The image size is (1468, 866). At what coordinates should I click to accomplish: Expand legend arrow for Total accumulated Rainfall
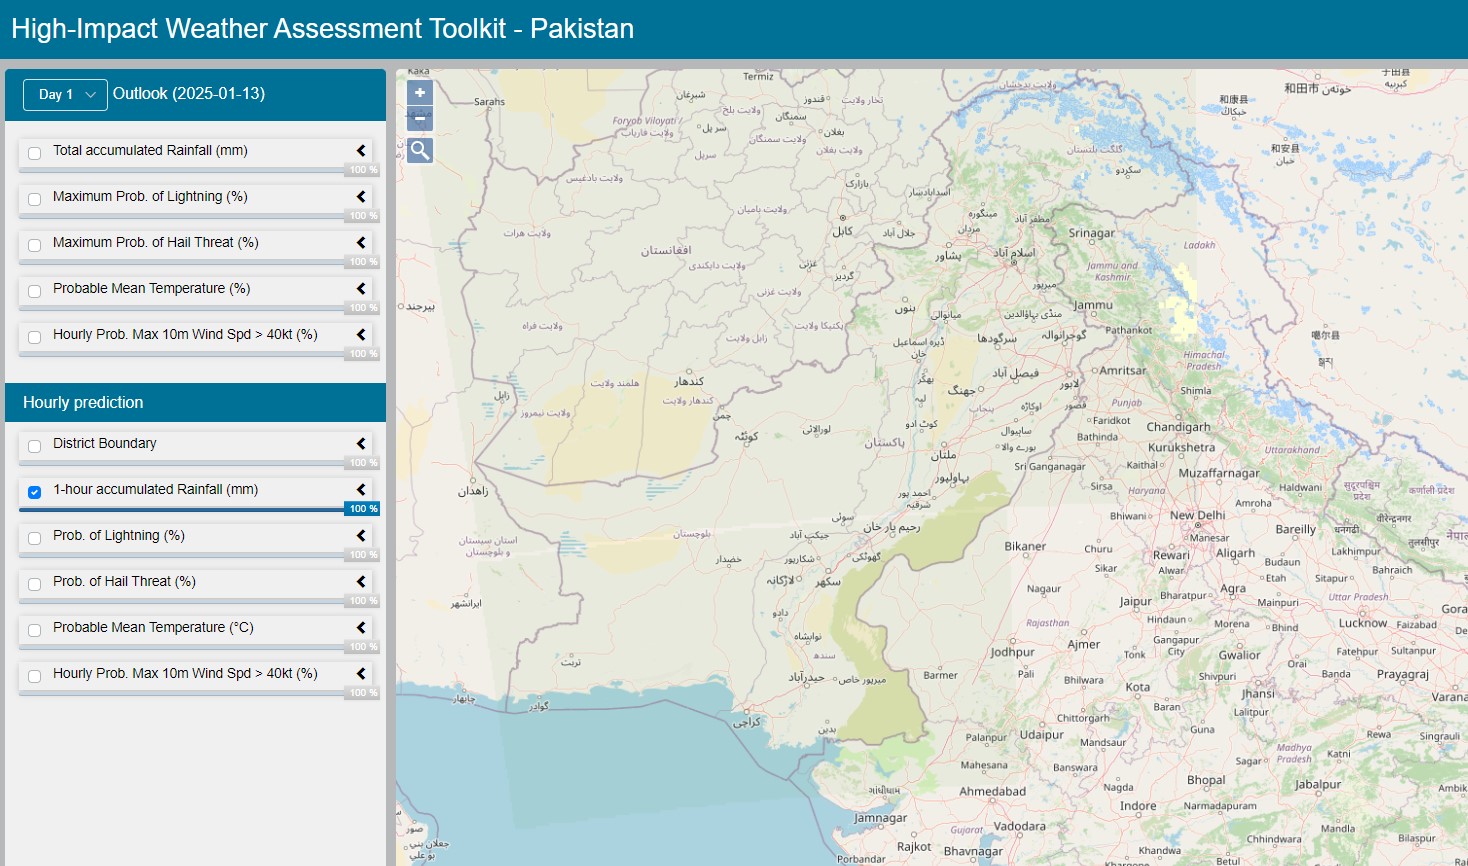coord(361,151)
